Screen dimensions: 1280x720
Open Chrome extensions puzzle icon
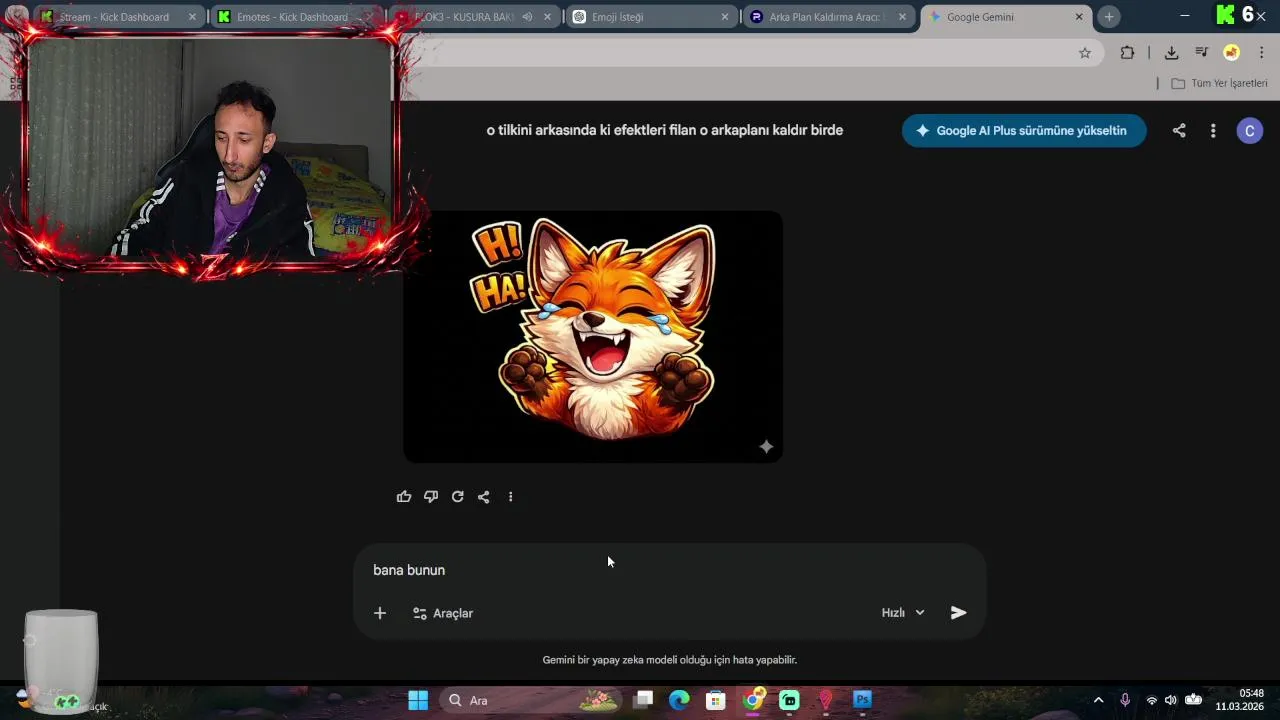click(x=1127, y=53)
